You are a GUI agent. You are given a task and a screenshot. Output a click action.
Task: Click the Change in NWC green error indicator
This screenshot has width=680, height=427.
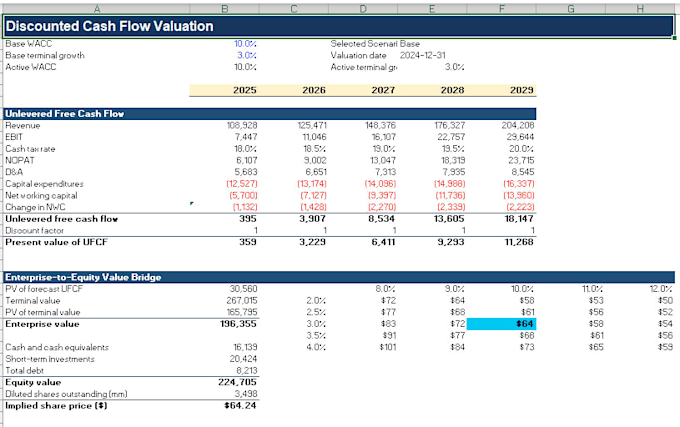tap(192, 203)
